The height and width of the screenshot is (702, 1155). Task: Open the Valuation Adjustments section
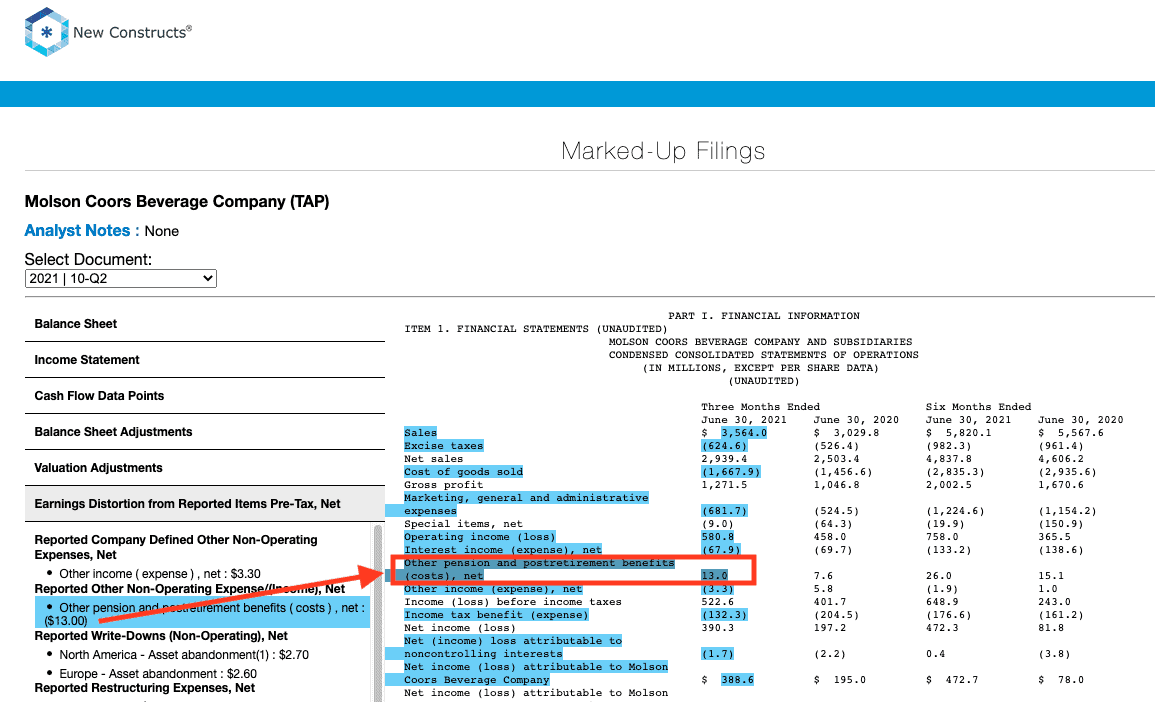pos(205,468)
